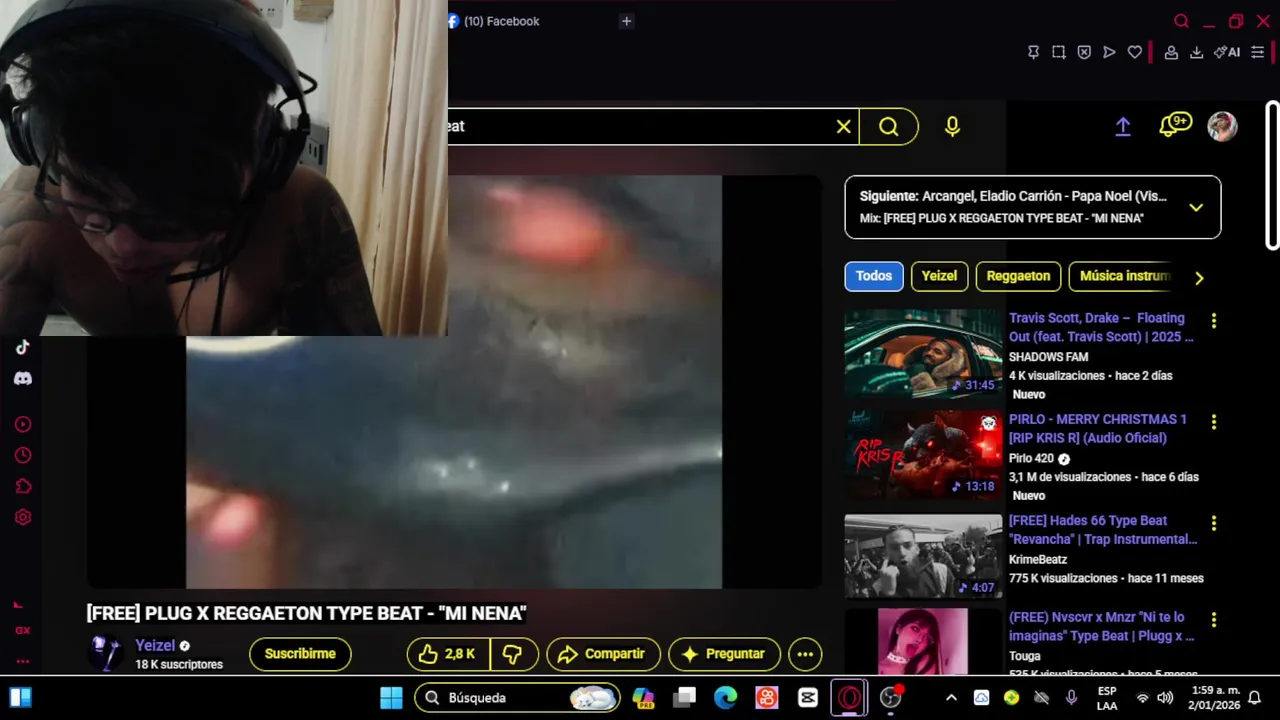Image resolution: width=1280 pixels, height=720 pixels.
Task: Add page to bookmarks with heart icon
Action: tap(1135, 52)
